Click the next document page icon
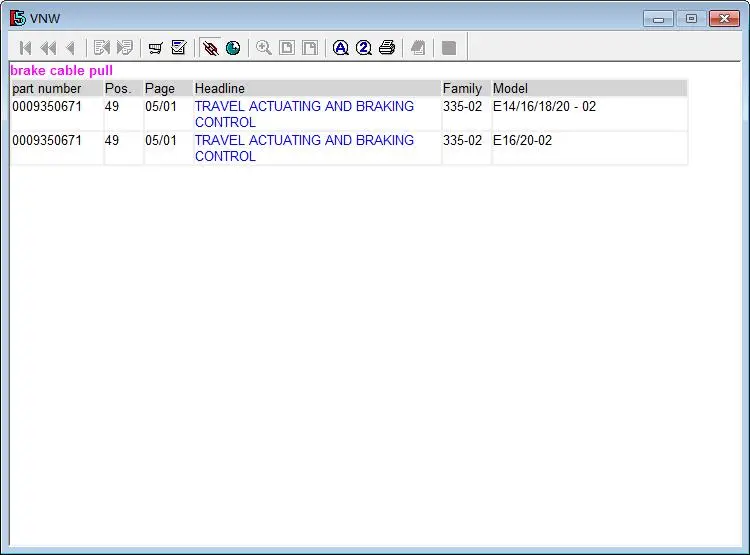 pos(125,48)
